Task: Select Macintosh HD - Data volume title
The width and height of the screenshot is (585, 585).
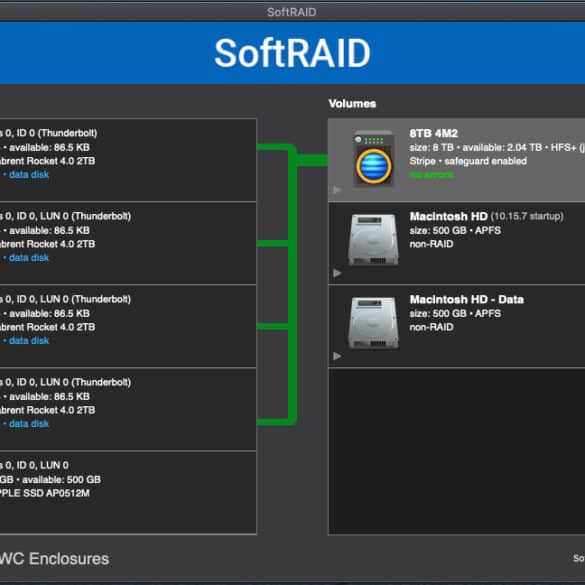Action: coord(467,300)
